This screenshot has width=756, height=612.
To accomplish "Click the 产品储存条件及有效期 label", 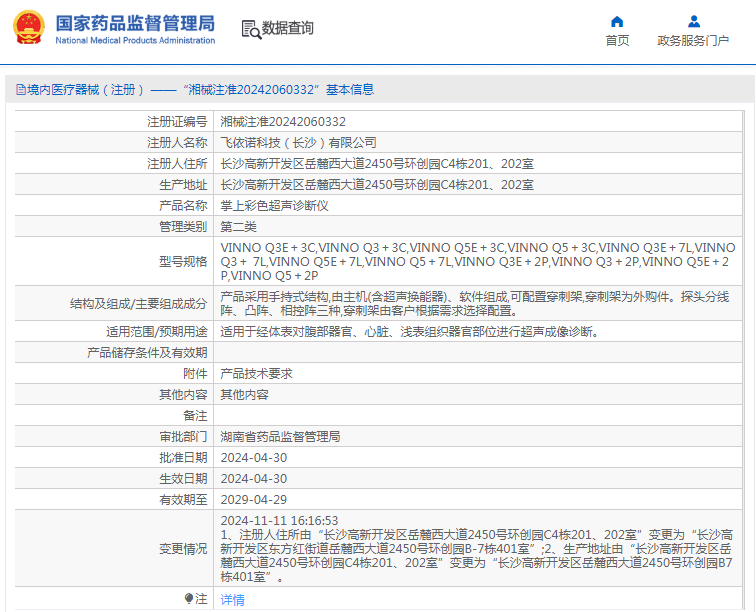I will (x=147, y=353).
